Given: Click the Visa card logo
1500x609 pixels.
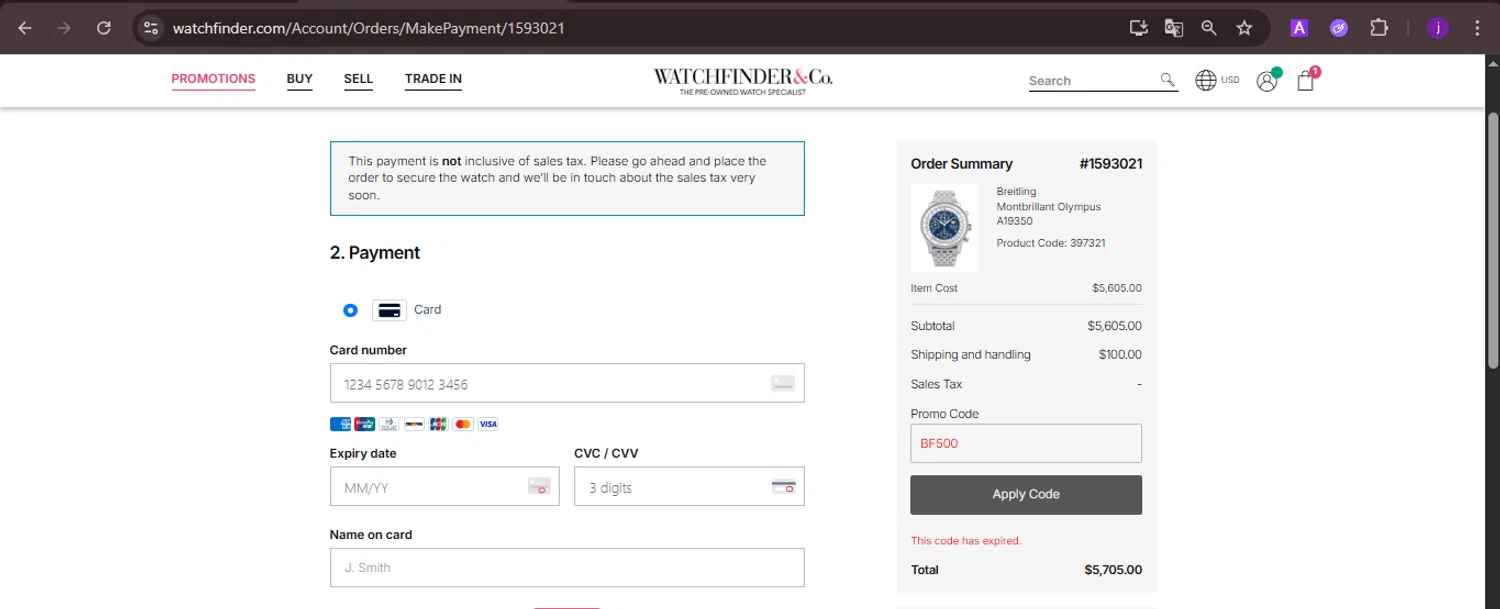Looking at the screenshot, I should (x=488, y=424).
